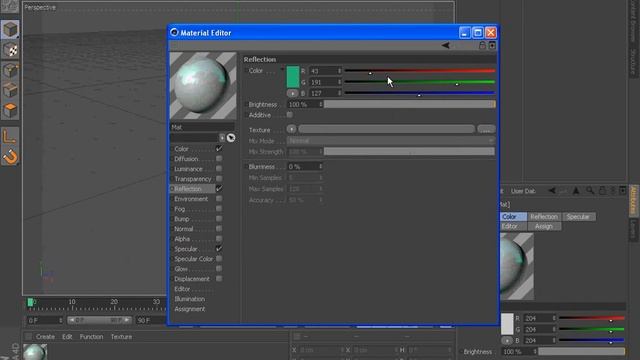The image size is (640, 360).
Task: Enable the Transparency channel checkbox
Action: point(219,179)
